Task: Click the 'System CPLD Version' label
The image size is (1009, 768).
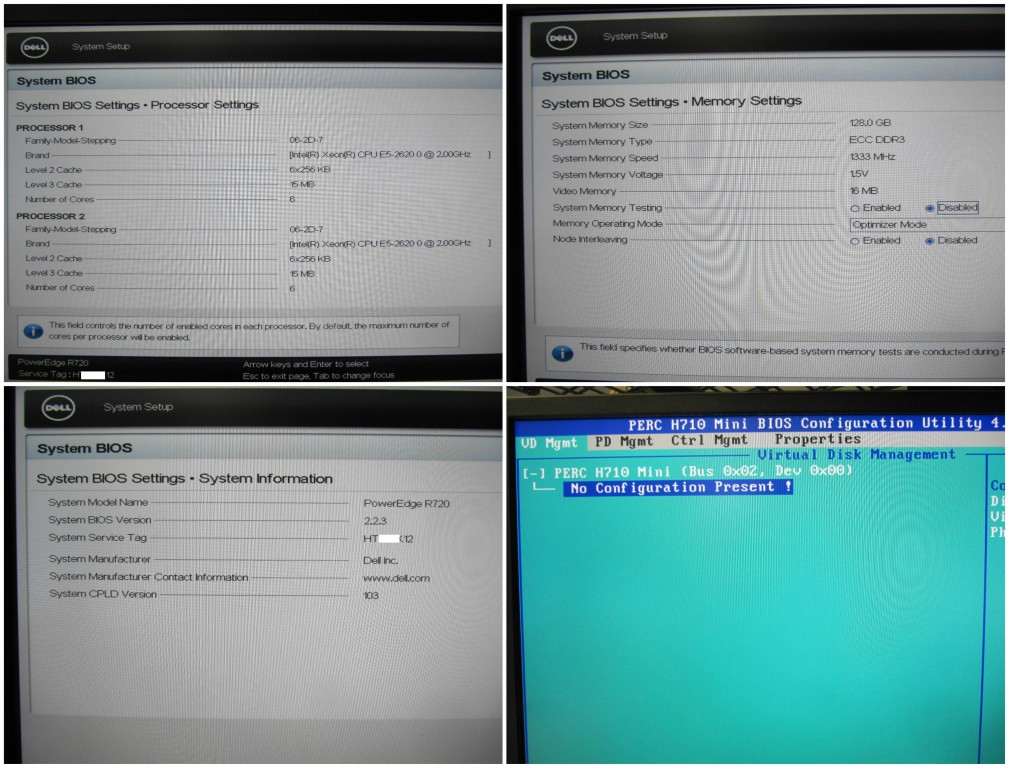Action: [103, 594]
